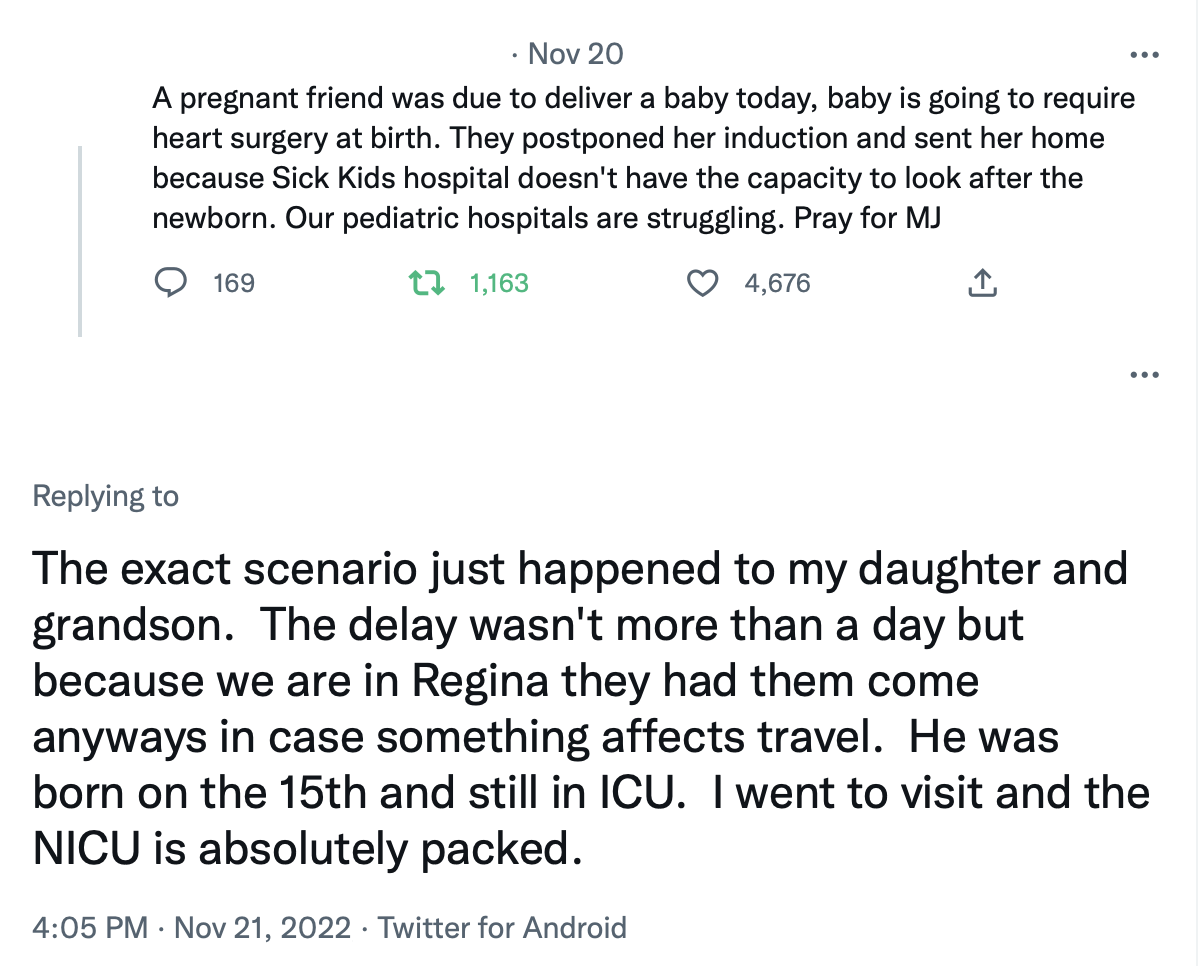1200x966 pixels.
Task: Click the reply bubble icon beside 169
Action: click(x=172, y=284)
